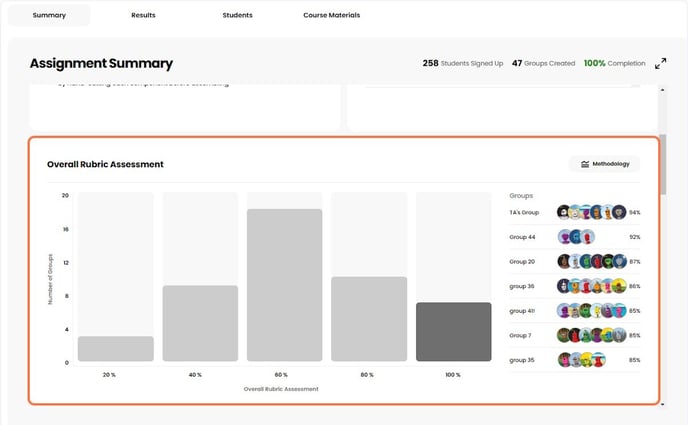Select the dark 100 % bar
This screenshot has width=688, height=425.
(x=453, y=331)
